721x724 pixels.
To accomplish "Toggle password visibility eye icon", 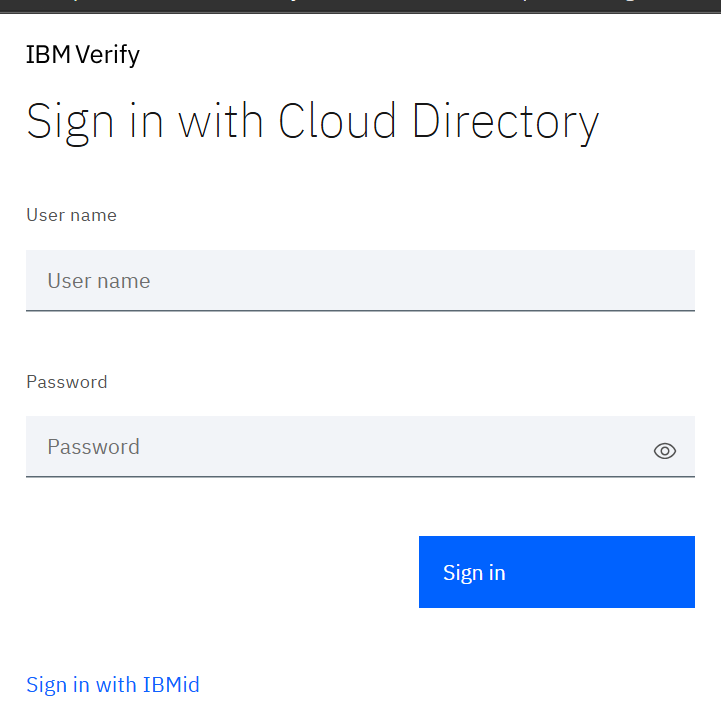I will coord(665,451).
